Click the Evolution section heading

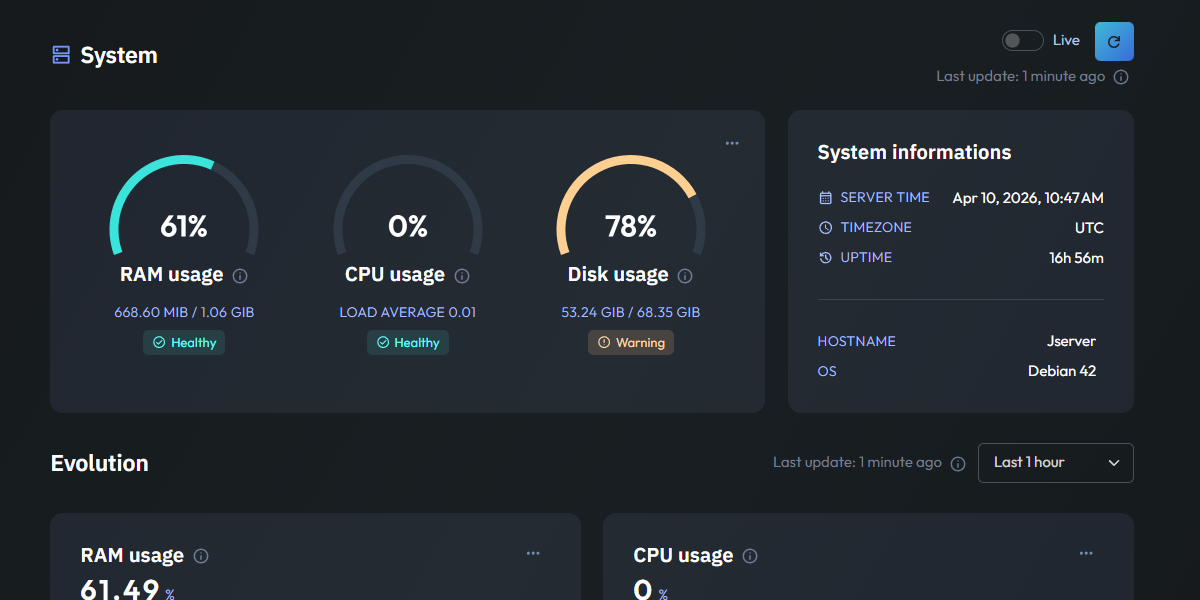click(100, 463)
